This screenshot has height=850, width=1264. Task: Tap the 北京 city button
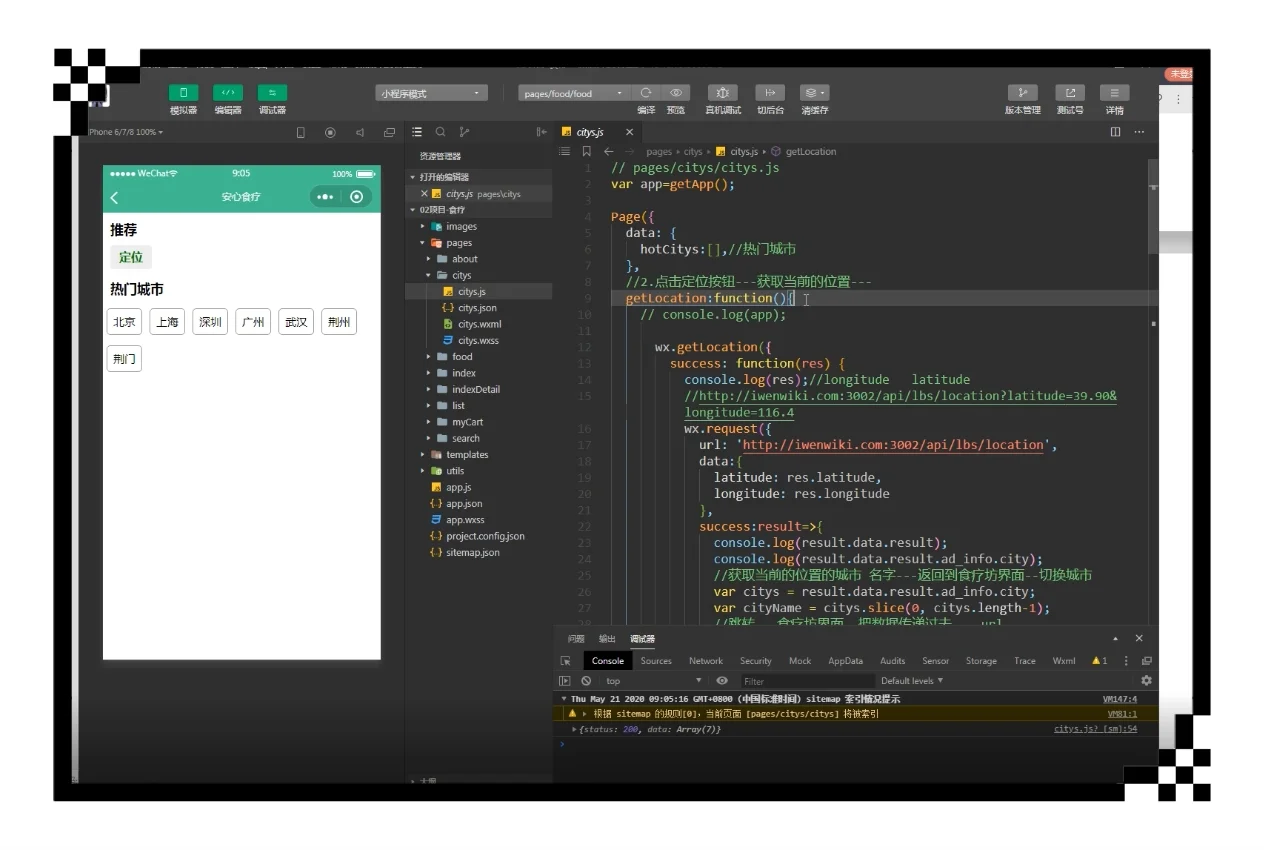pos(124,322)
